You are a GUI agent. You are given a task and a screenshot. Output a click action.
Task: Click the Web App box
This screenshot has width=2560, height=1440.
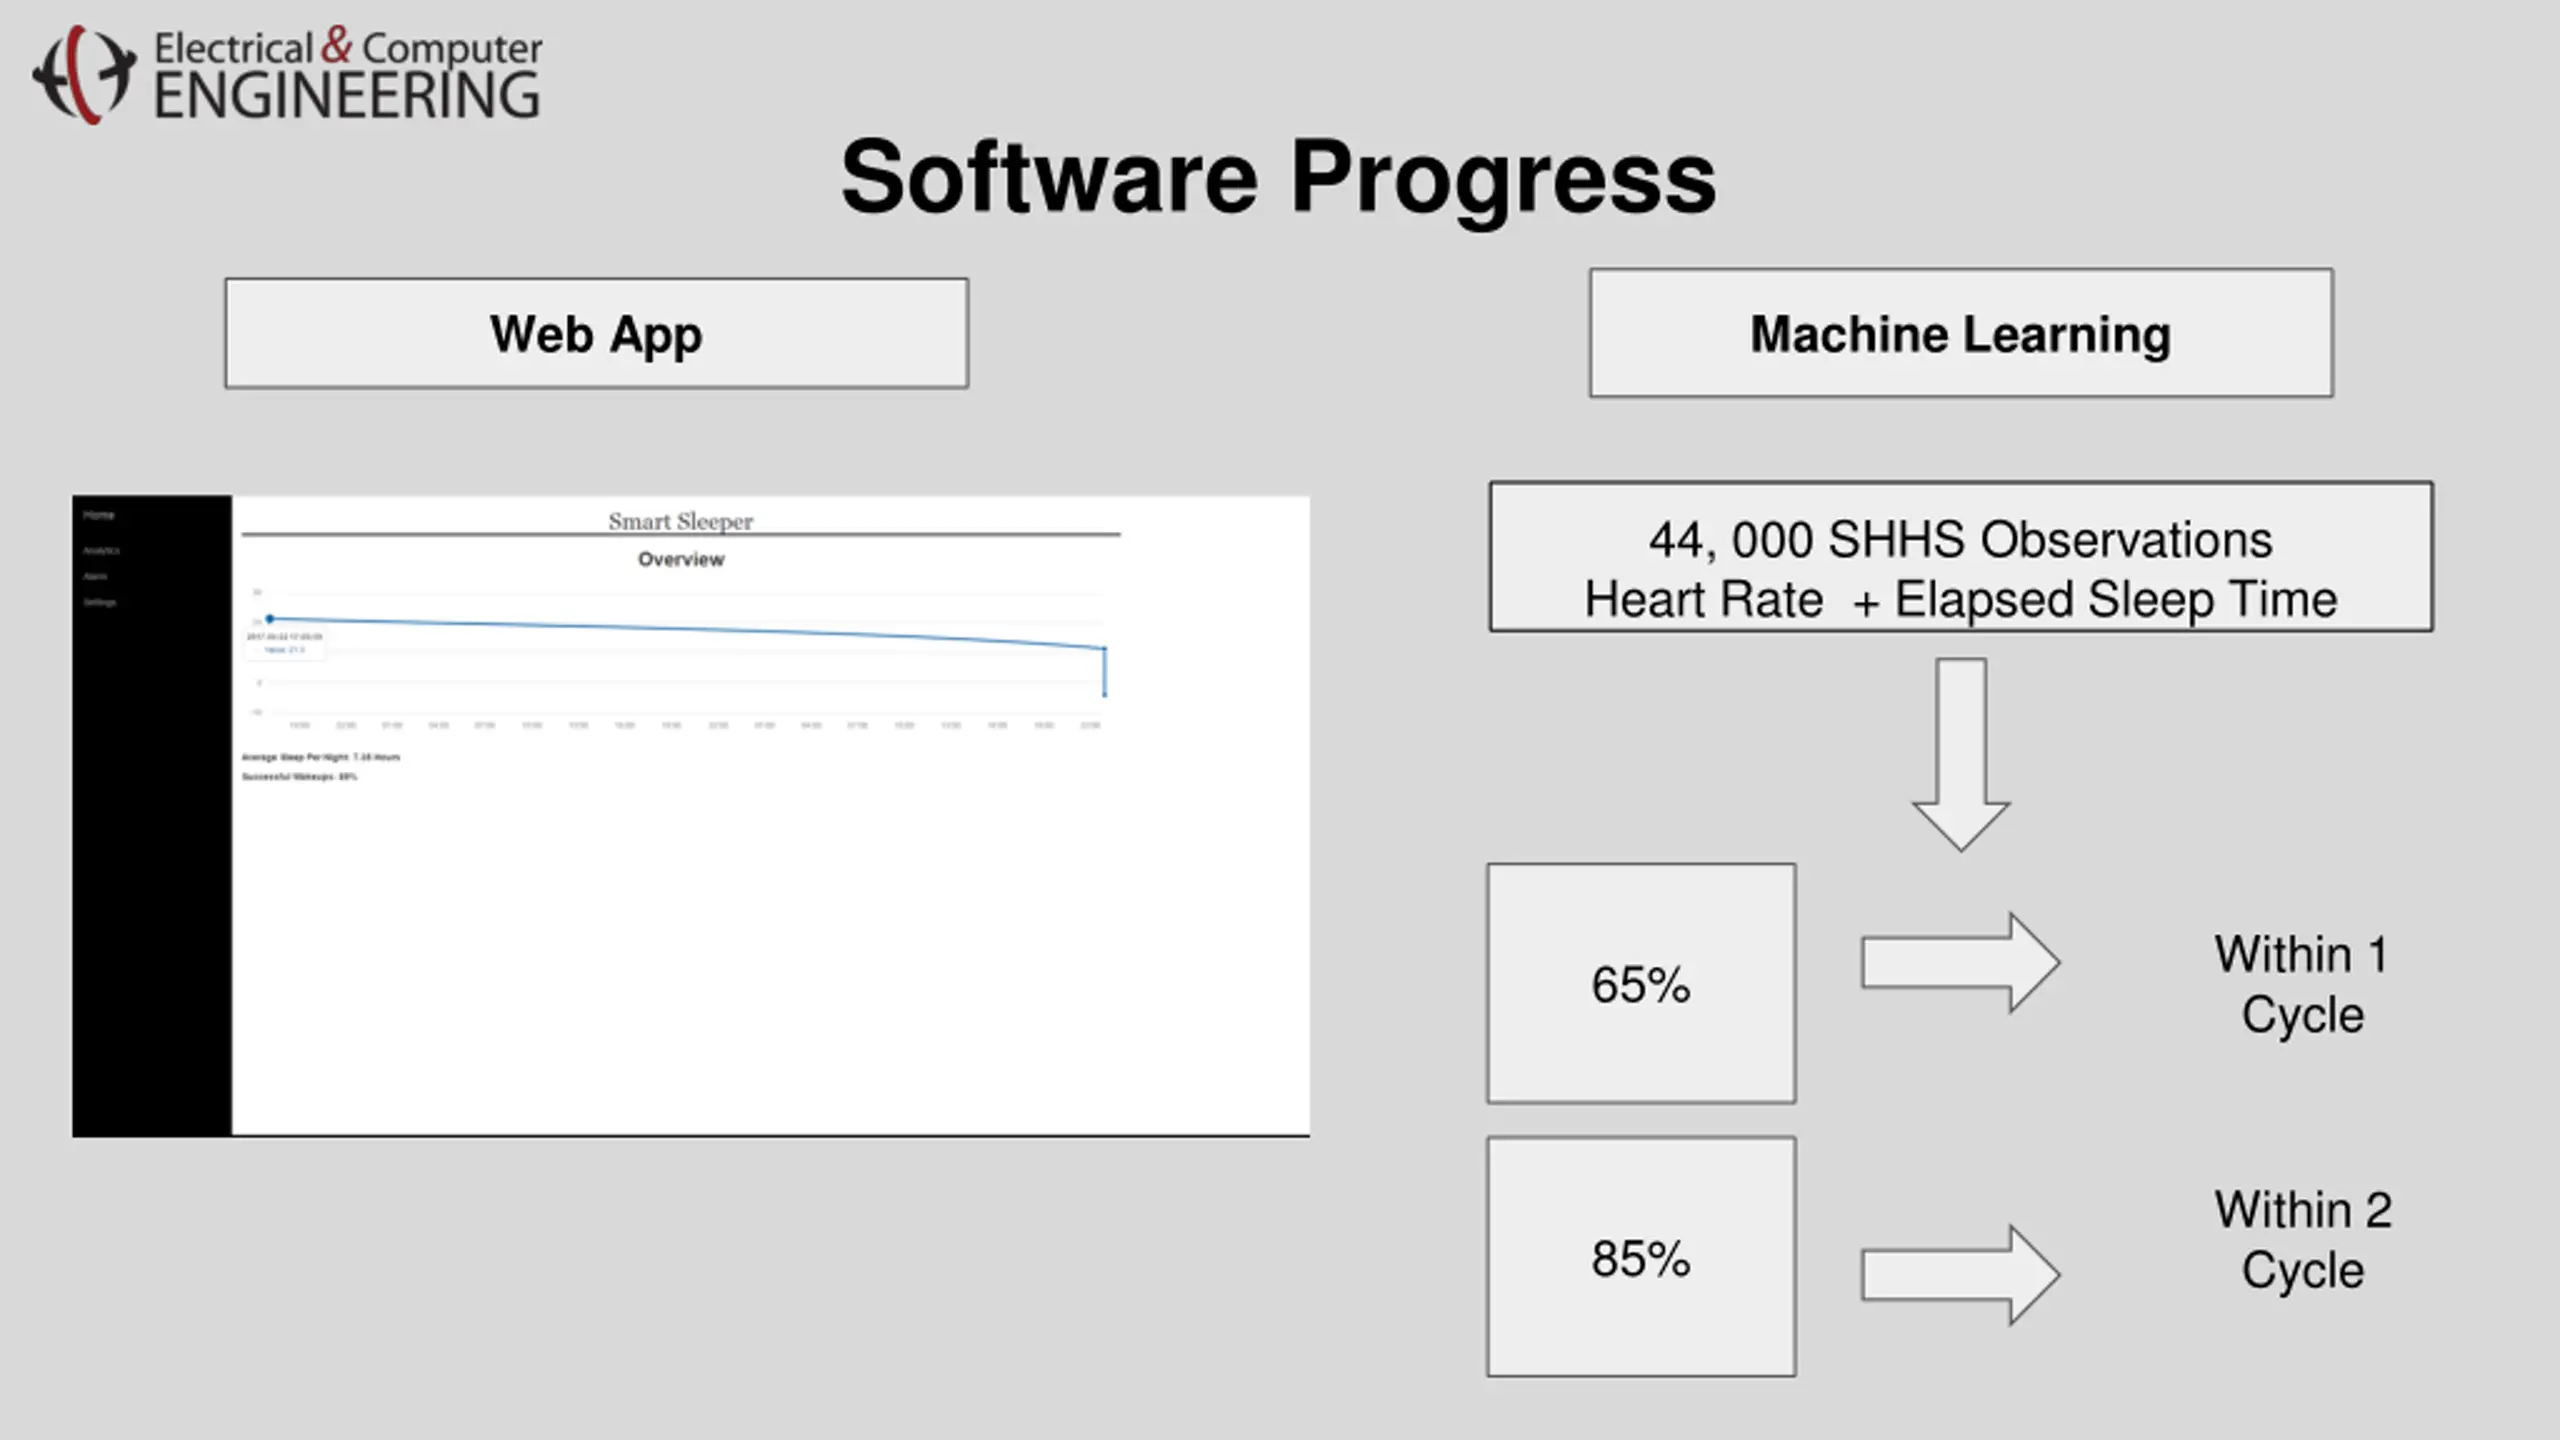(x=596, y=334)
